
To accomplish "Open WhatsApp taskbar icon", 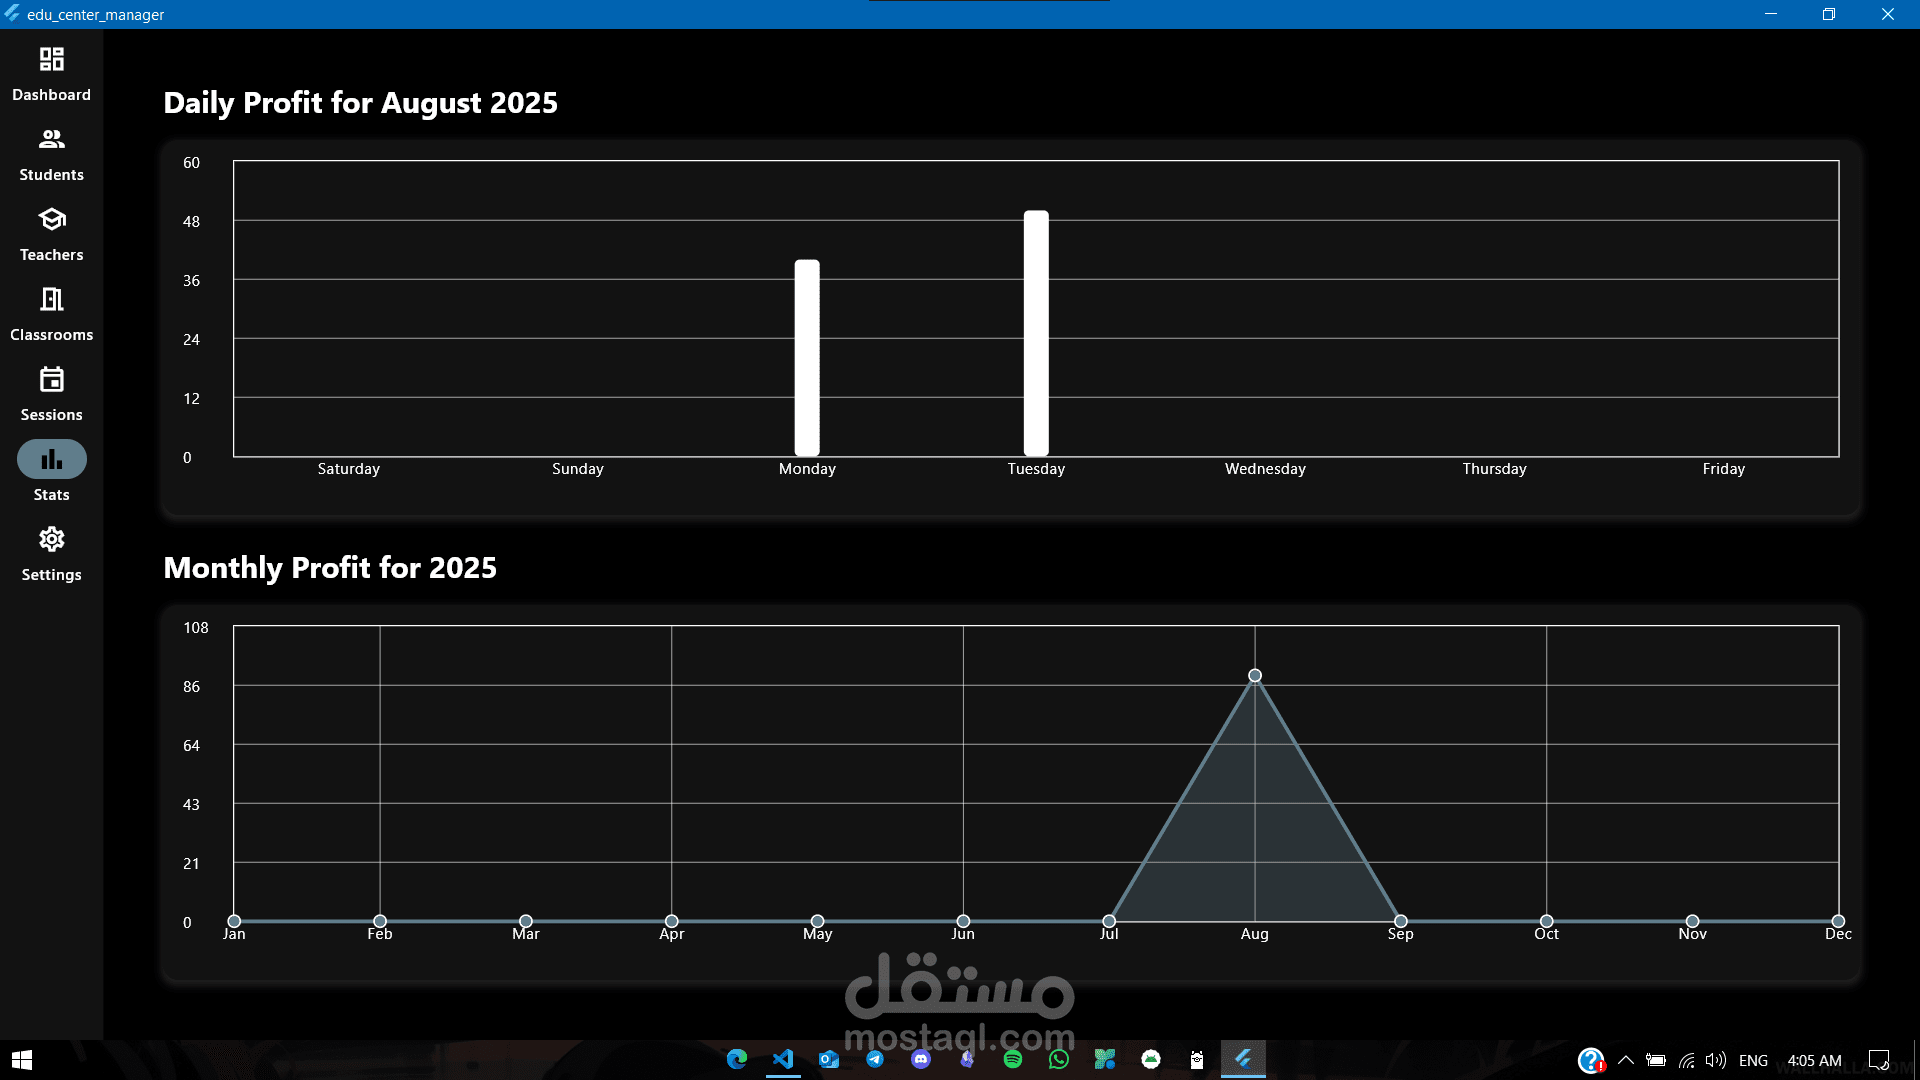I will 1059,1059.
